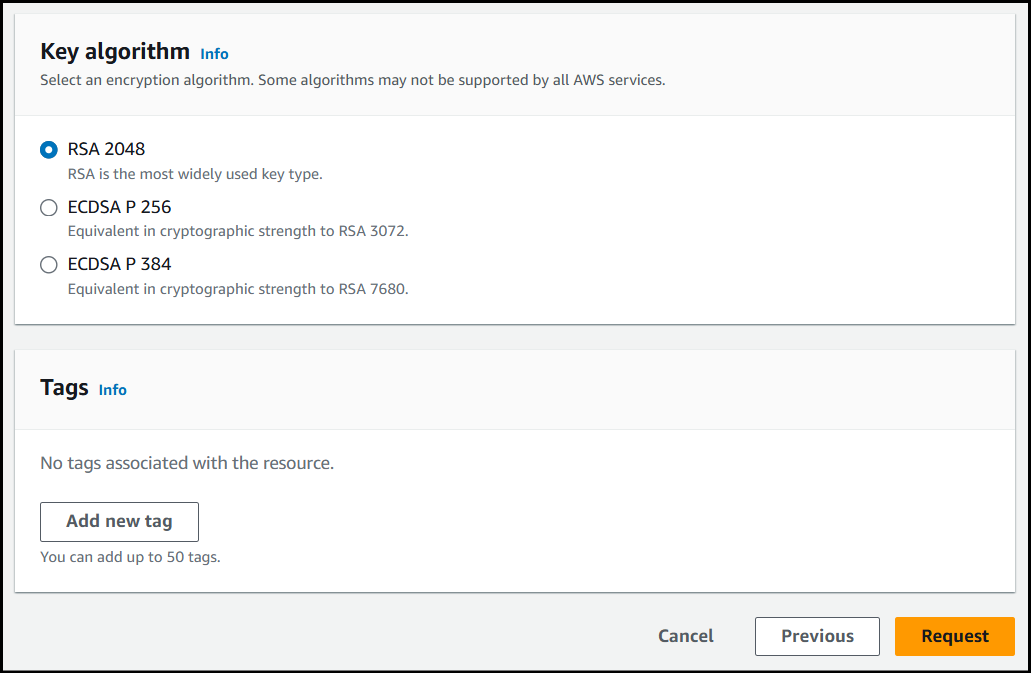Open the Info link beside Key algorithm

[x=214, y=54]
